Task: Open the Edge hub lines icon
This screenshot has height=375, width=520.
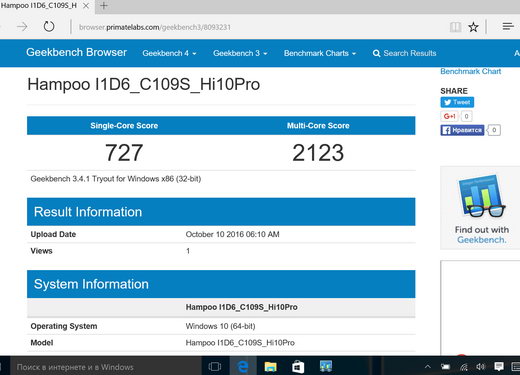Action: (x=508, y=26)
